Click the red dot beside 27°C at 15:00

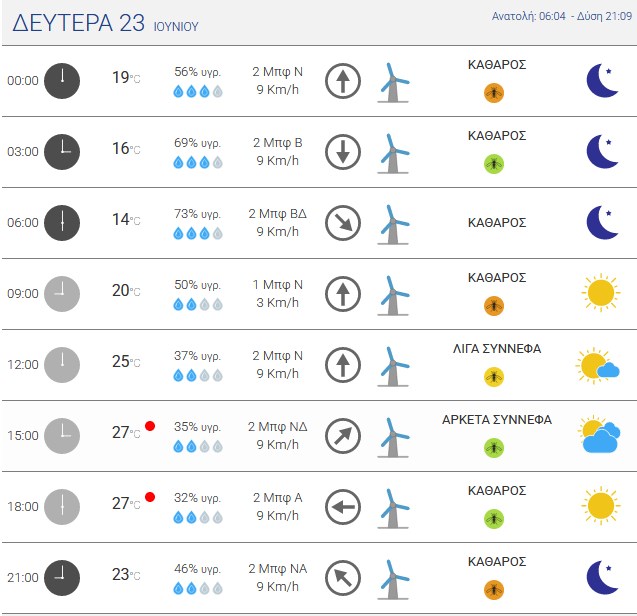pyautogui.click(x=150, y=426)
